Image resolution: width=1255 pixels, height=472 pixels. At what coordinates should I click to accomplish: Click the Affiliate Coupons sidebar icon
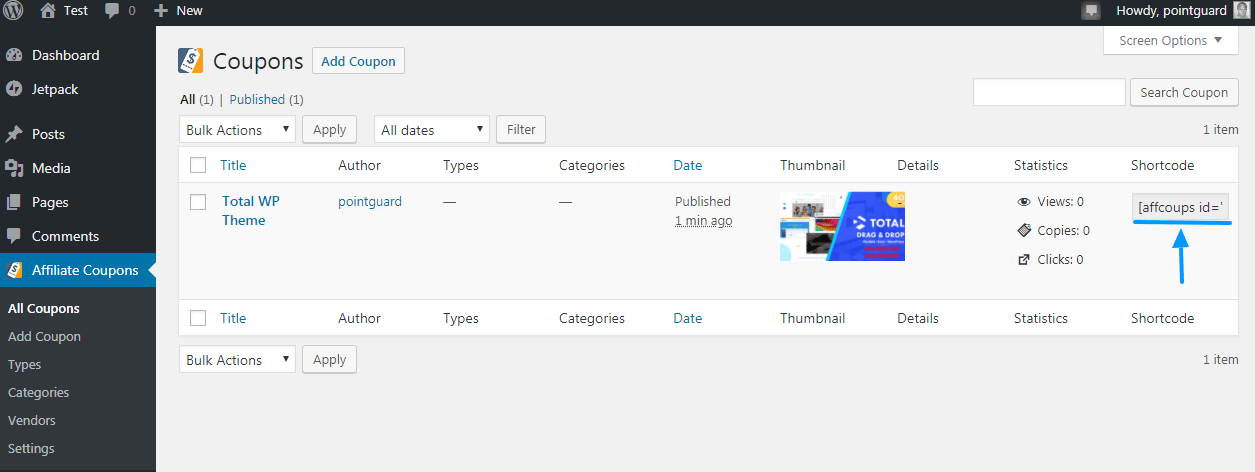tap(14, 270)
